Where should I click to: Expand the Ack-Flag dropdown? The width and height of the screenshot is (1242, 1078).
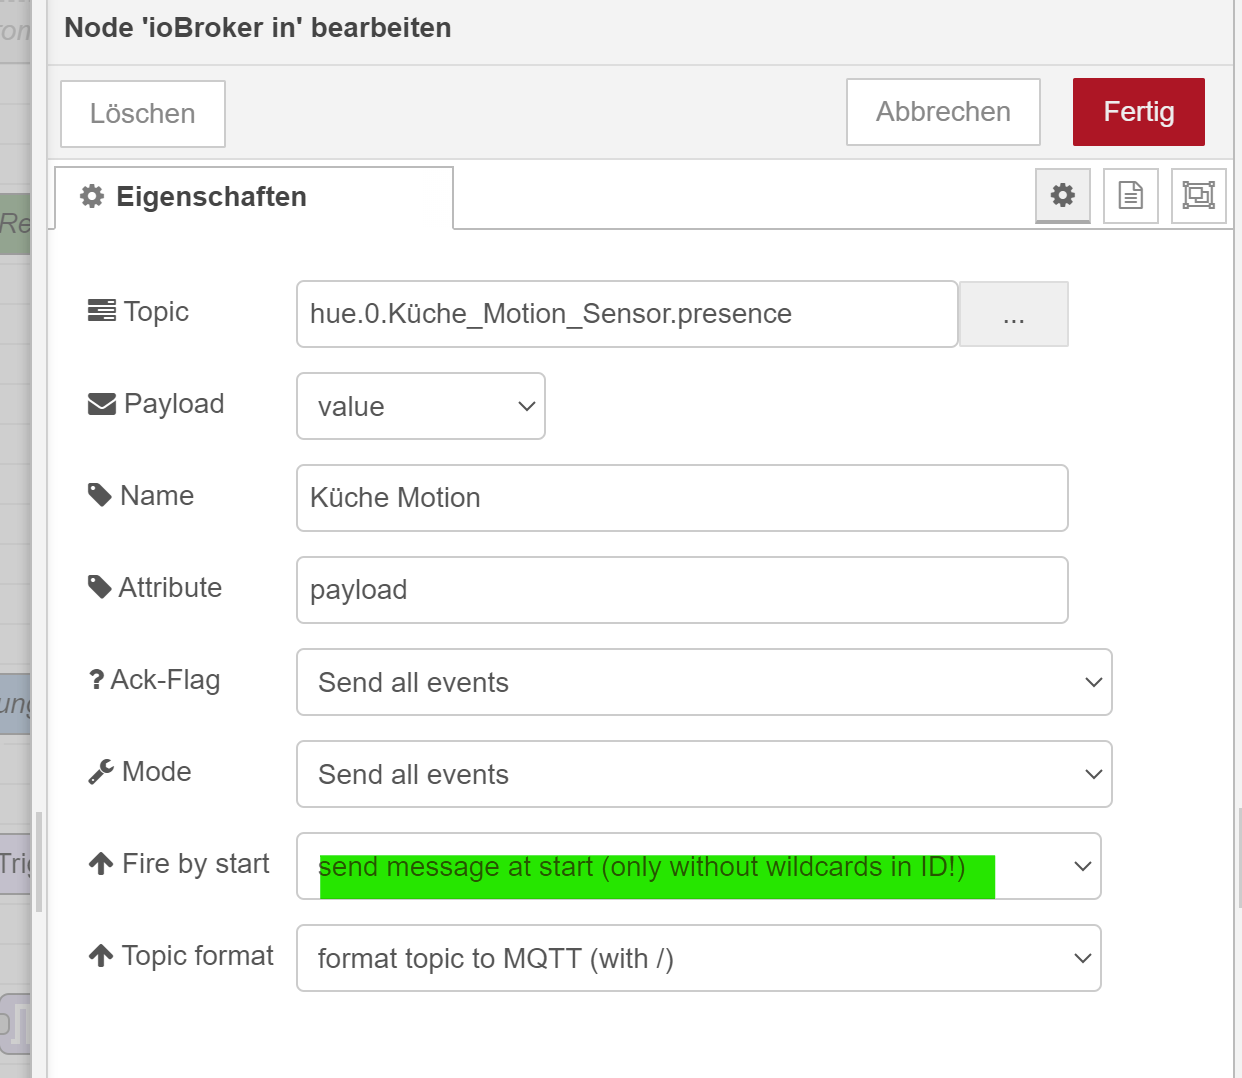704,682
